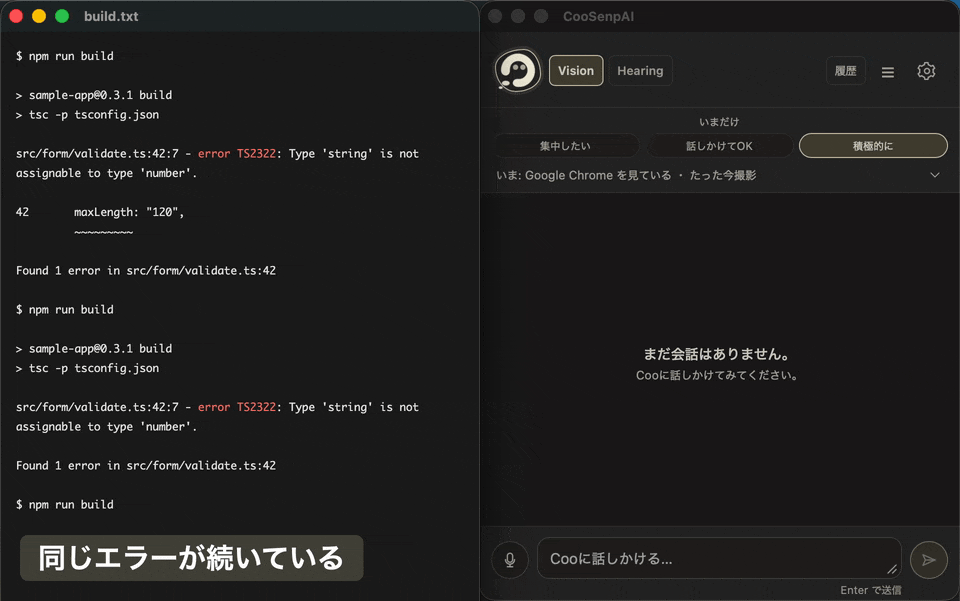Viewport: 960px width, 601px height.
Task: Click the Coo avatar icon in CooSenpAI
Action: pos(518,70)
